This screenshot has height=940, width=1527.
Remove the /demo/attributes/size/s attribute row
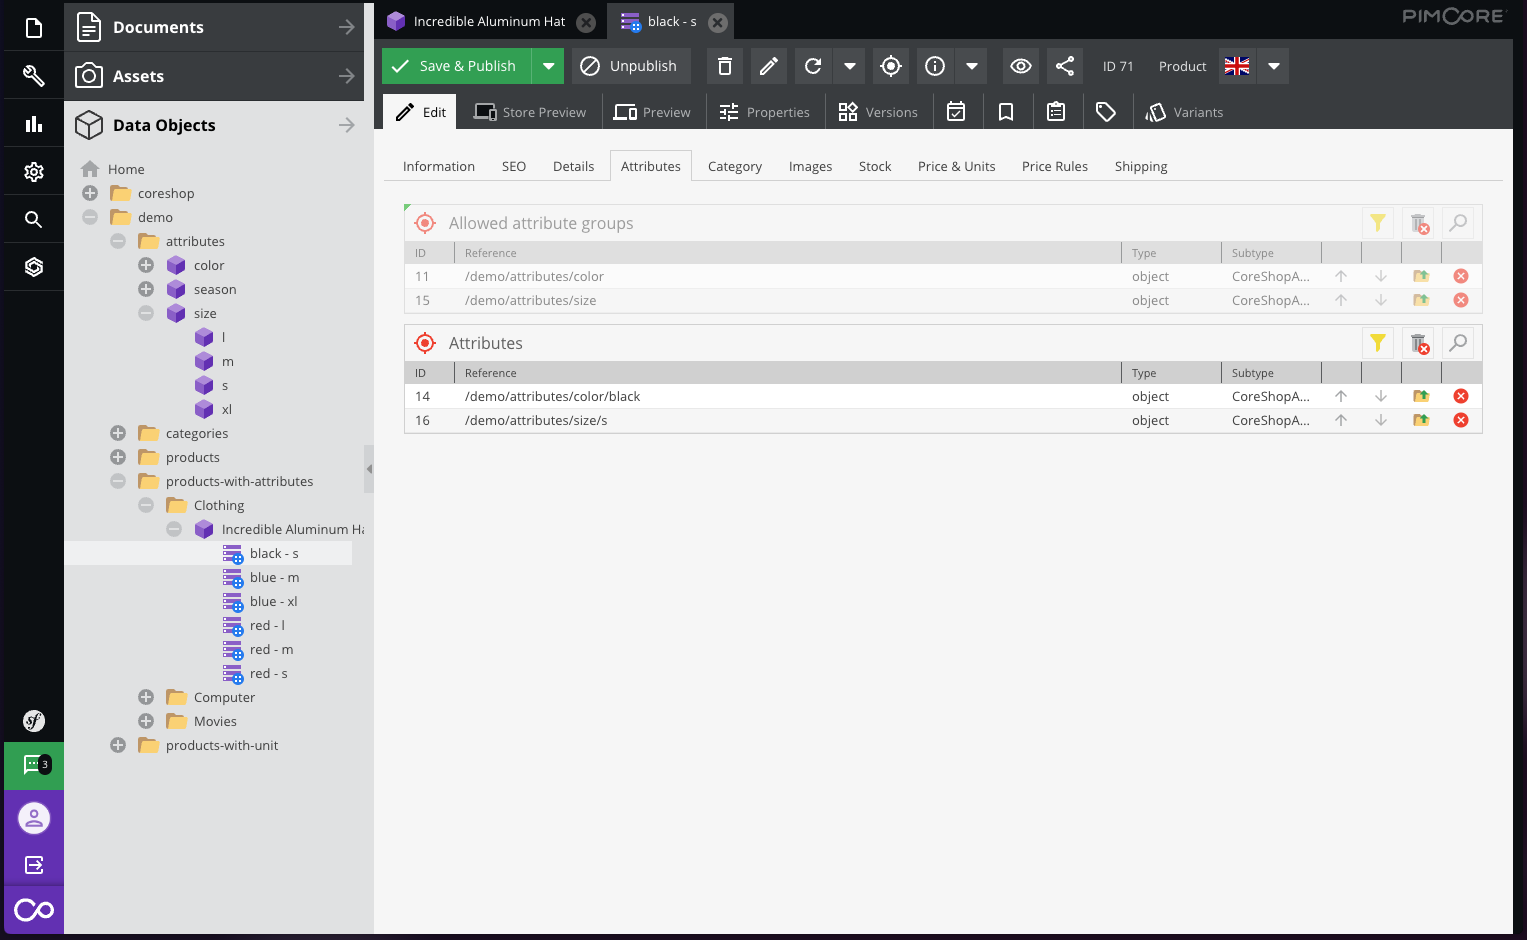tap(1460, 420)
